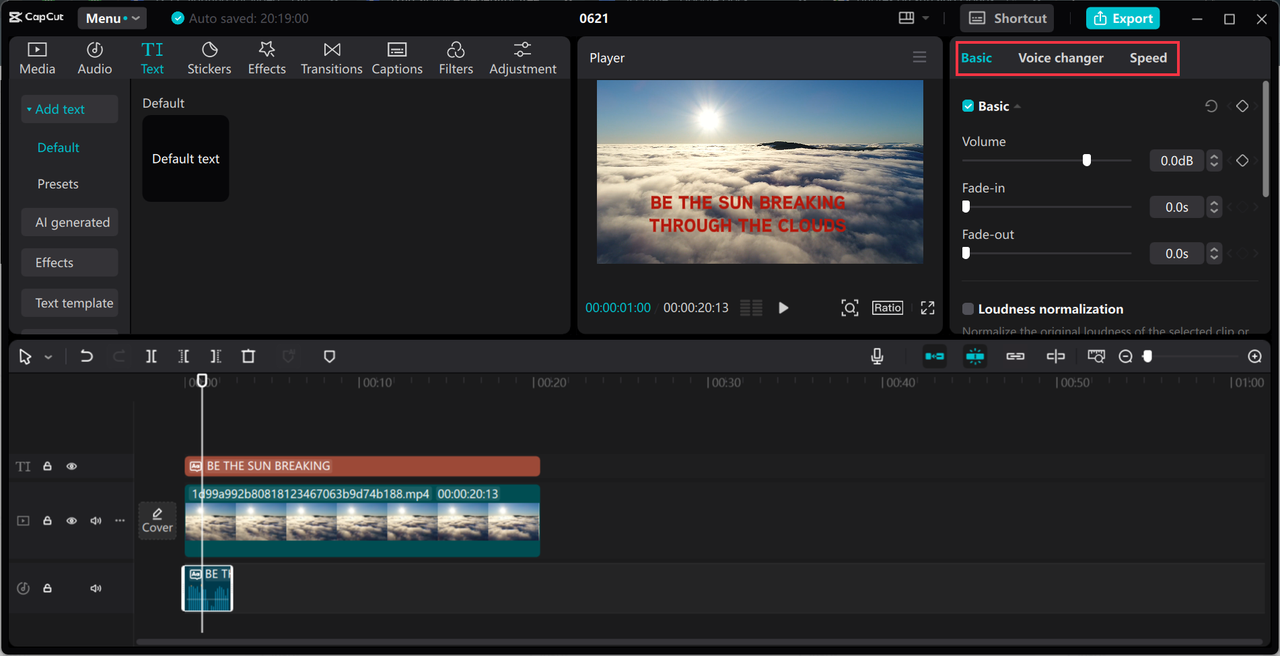
Task: Add keyframe for Volume
Action: point(1242,160)
